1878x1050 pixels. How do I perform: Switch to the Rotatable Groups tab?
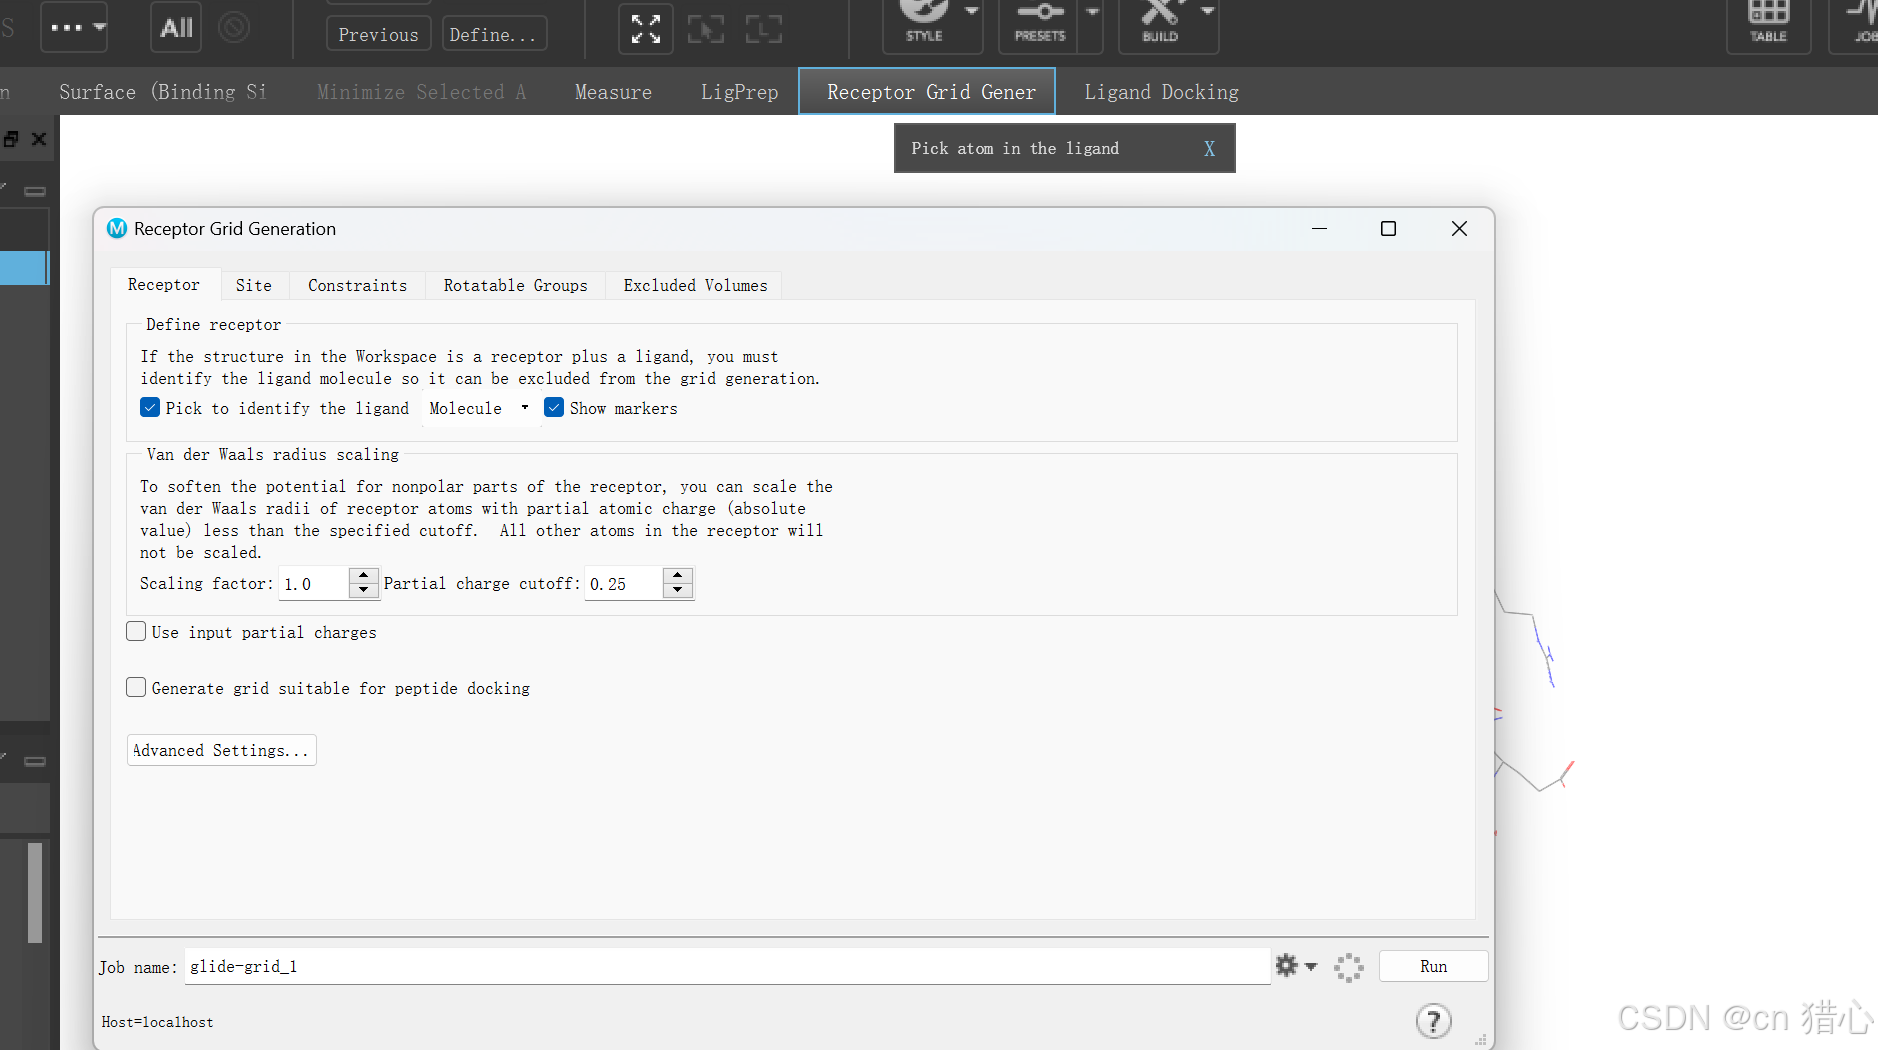pyautogui.click(x=515, y=285)
